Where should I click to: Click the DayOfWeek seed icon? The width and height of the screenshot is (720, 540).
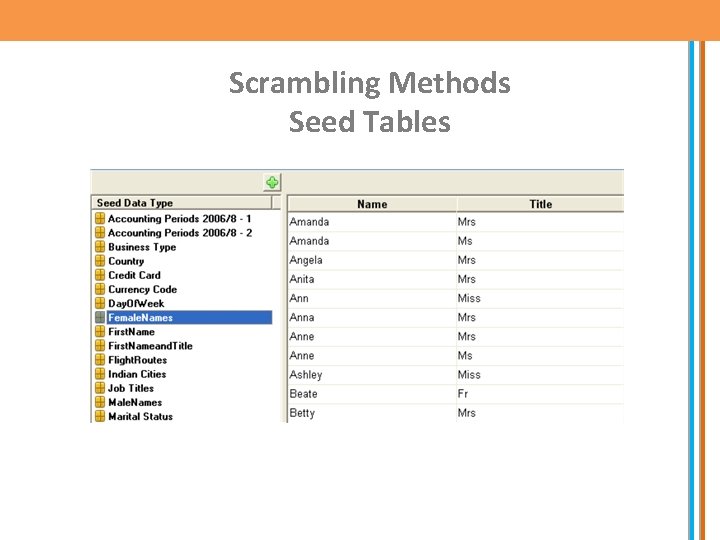(x=100, y=303)
